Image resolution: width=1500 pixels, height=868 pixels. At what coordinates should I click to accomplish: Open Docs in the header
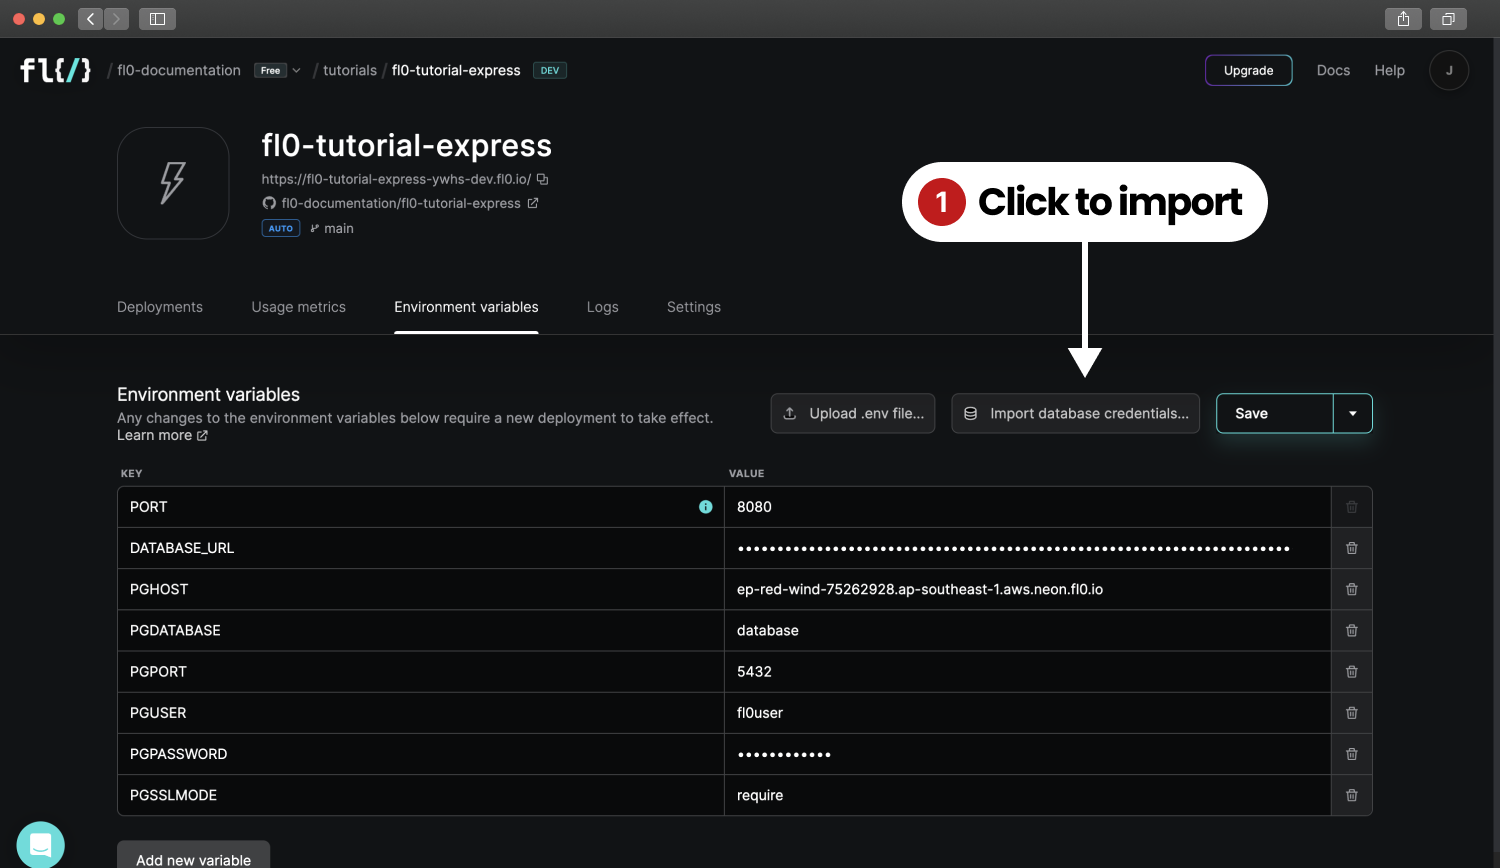click(x=1333, y=70)
